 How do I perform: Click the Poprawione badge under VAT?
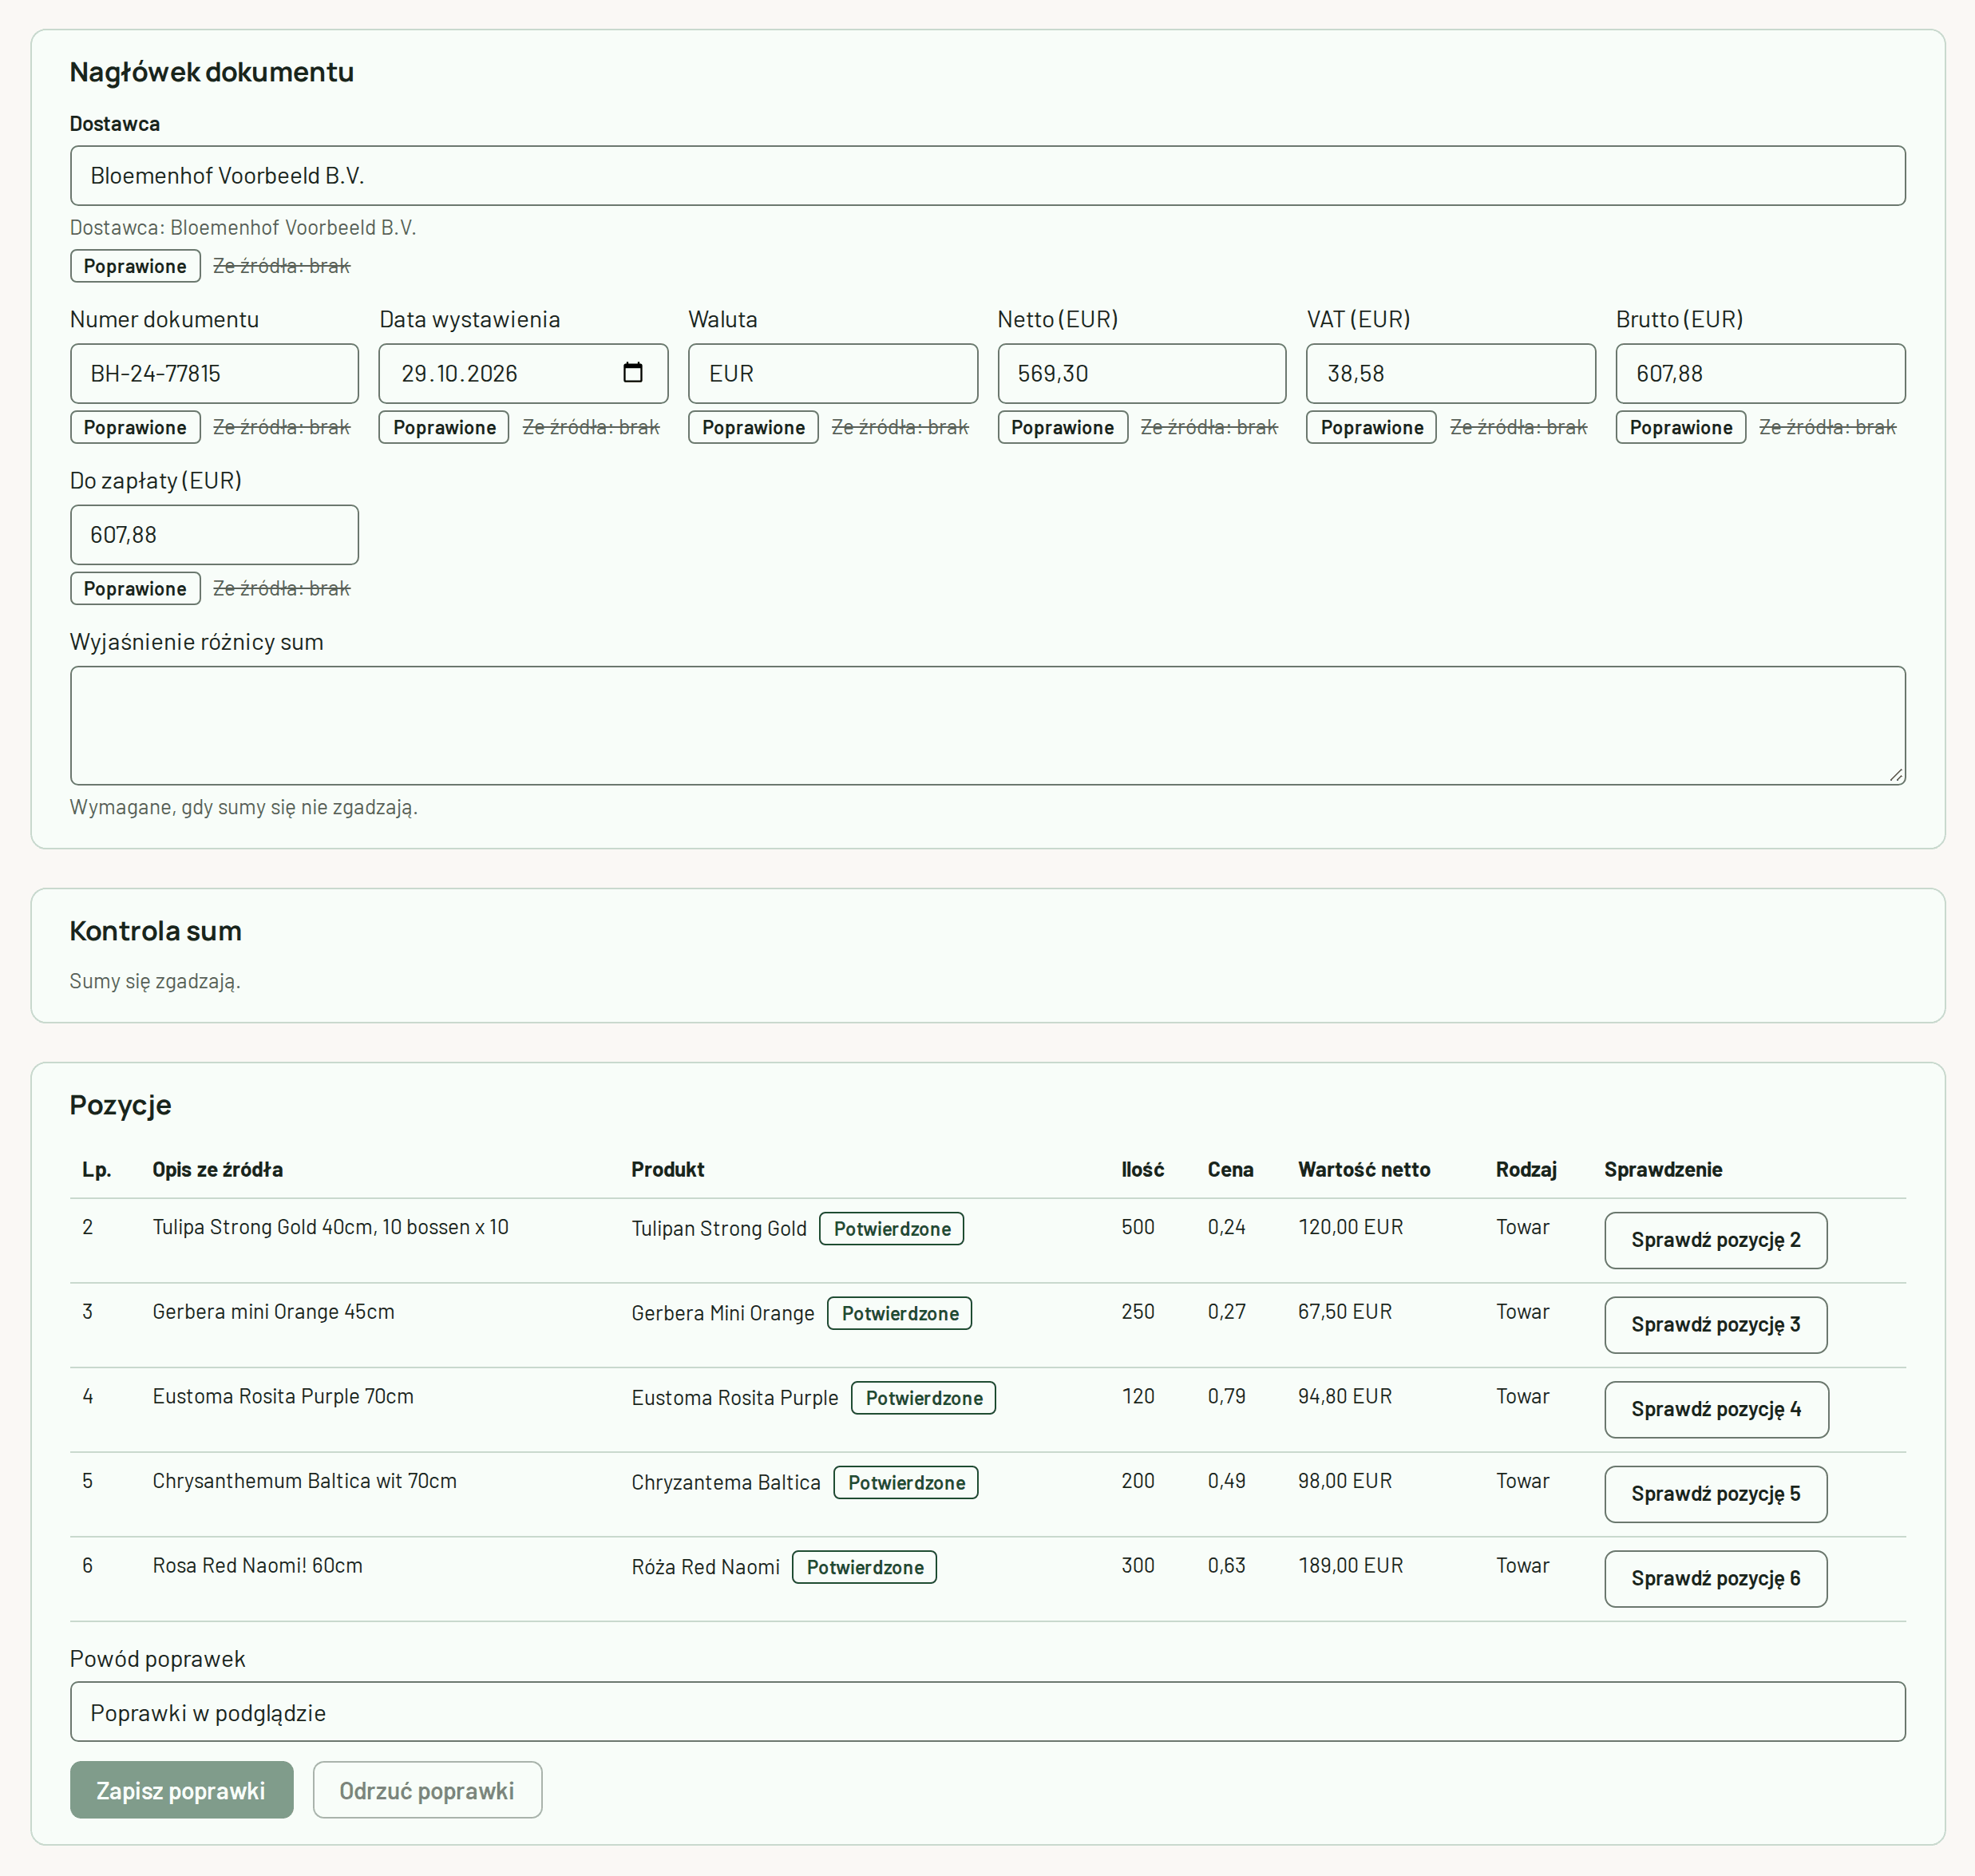click(1371, 427)
